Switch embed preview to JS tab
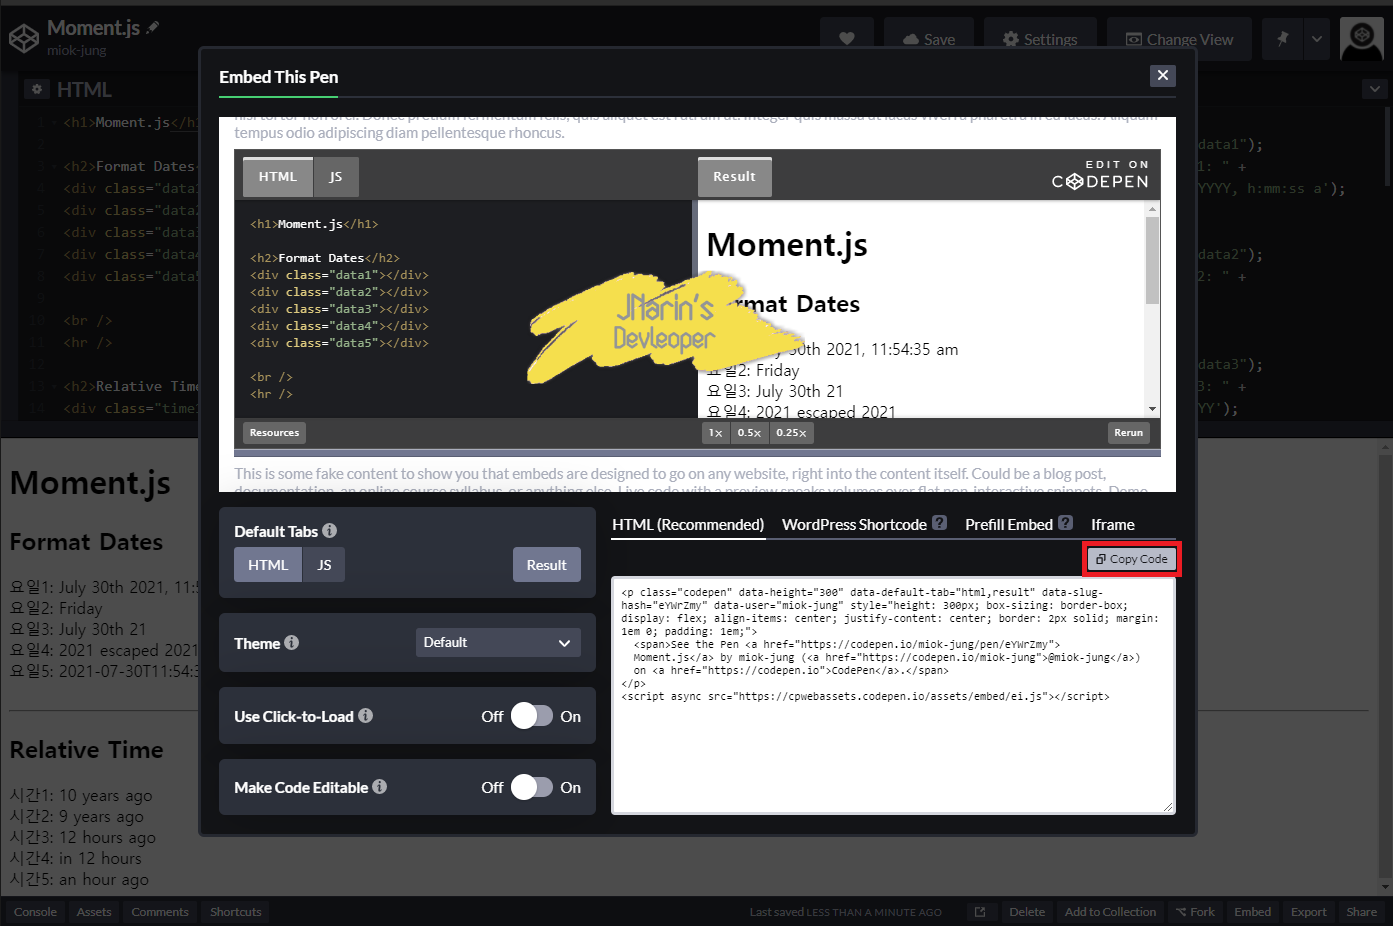 click(336, 177)
